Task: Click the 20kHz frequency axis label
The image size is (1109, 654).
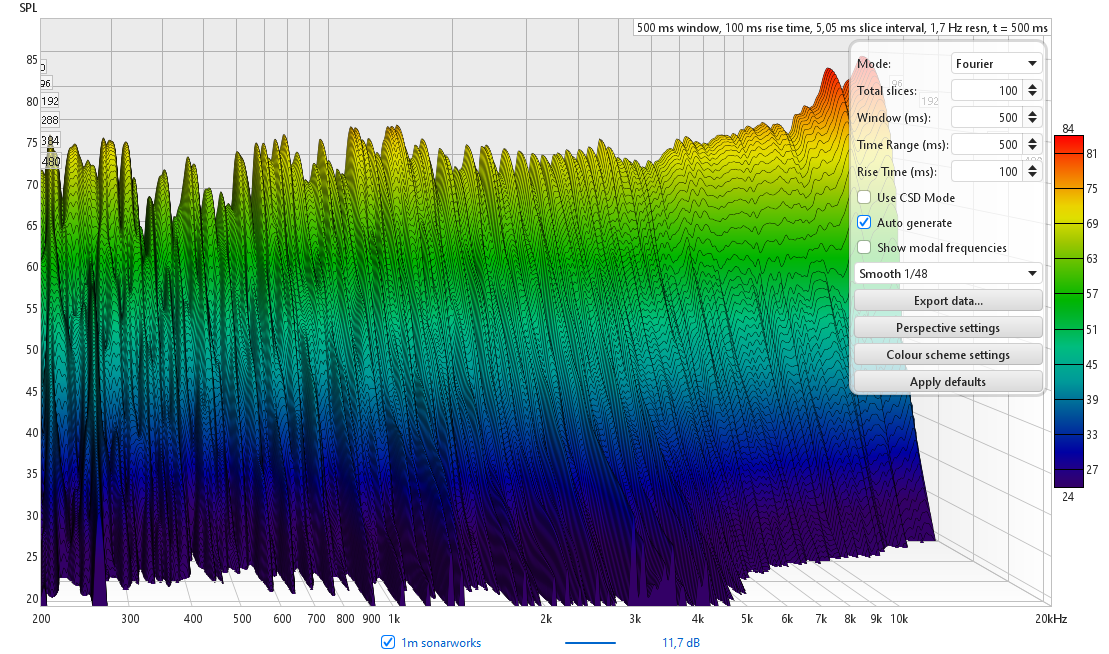Action: 1051,619
